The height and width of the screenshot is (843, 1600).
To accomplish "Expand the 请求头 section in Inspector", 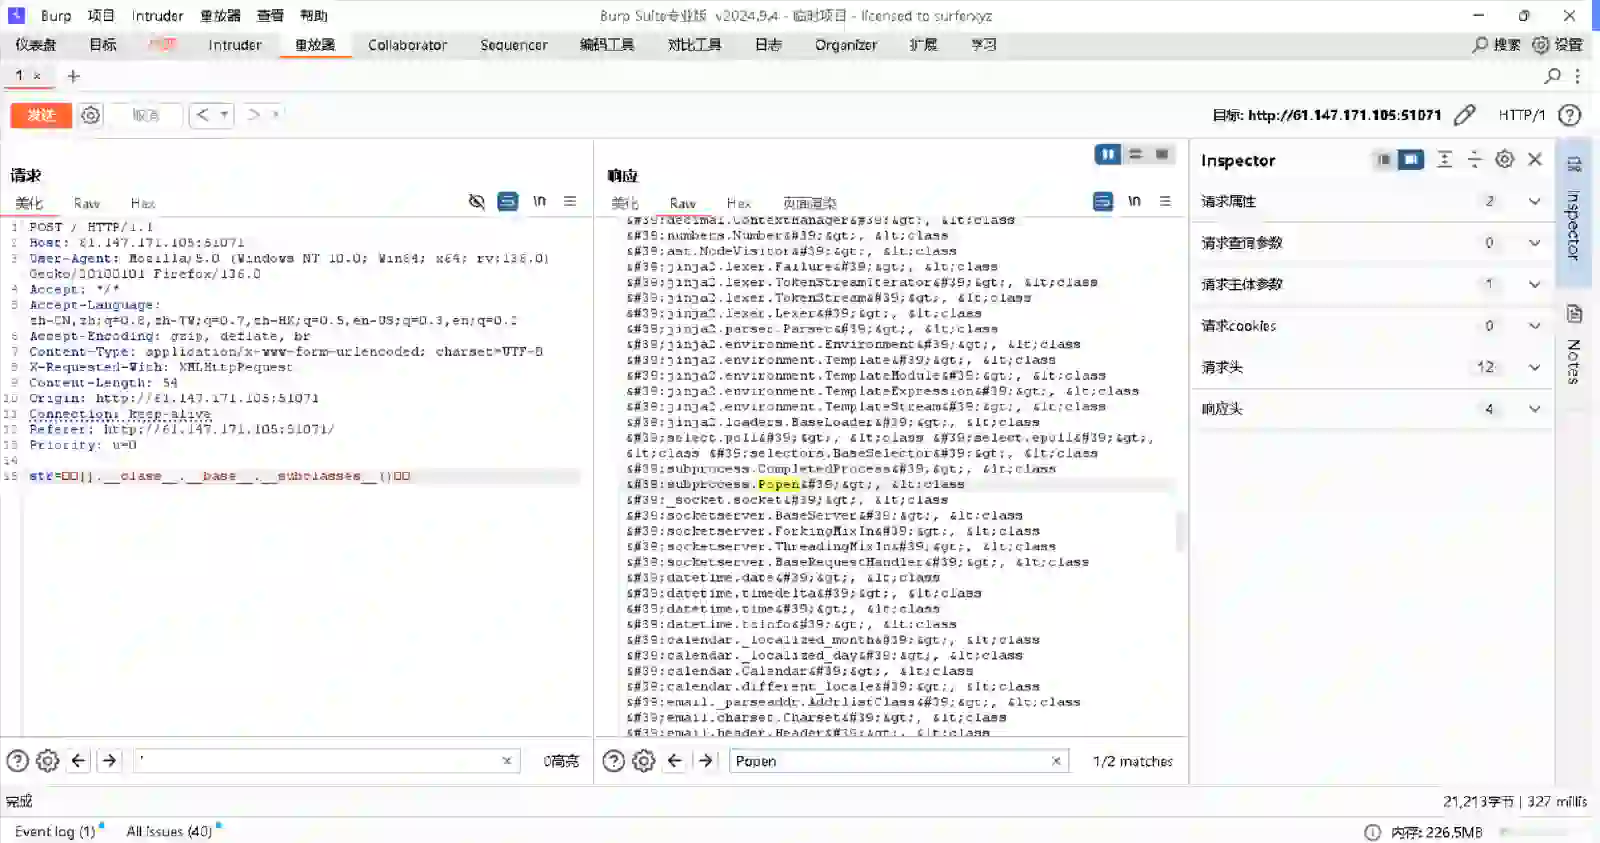I will 1534,368.
